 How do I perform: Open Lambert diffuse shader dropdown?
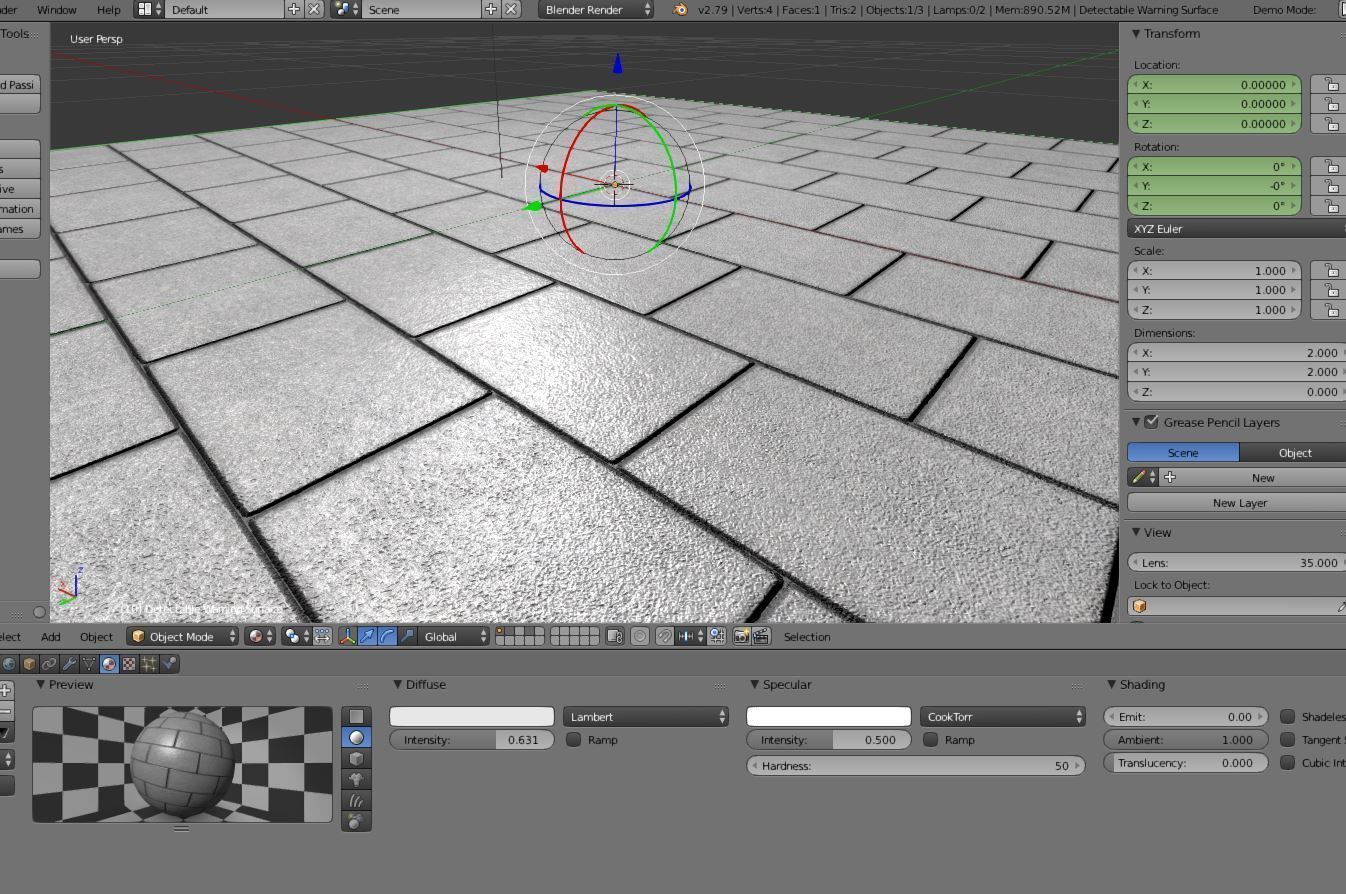point(646,717)
